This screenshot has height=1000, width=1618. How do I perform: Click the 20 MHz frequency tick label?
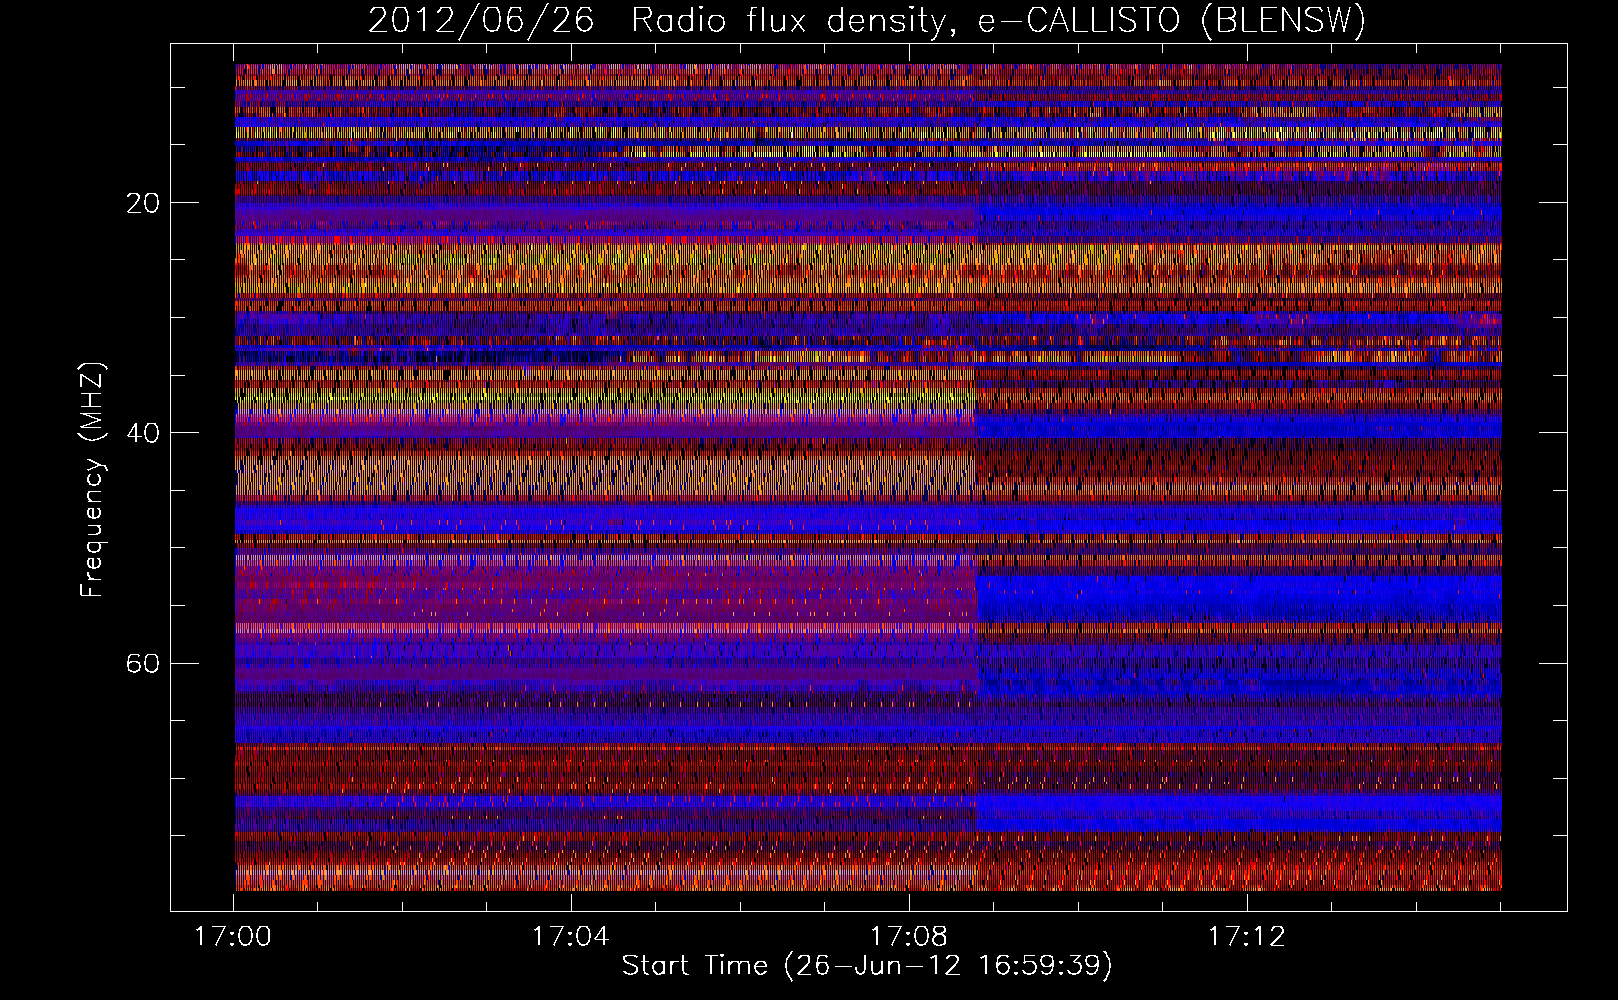click(x=144, y=203)
